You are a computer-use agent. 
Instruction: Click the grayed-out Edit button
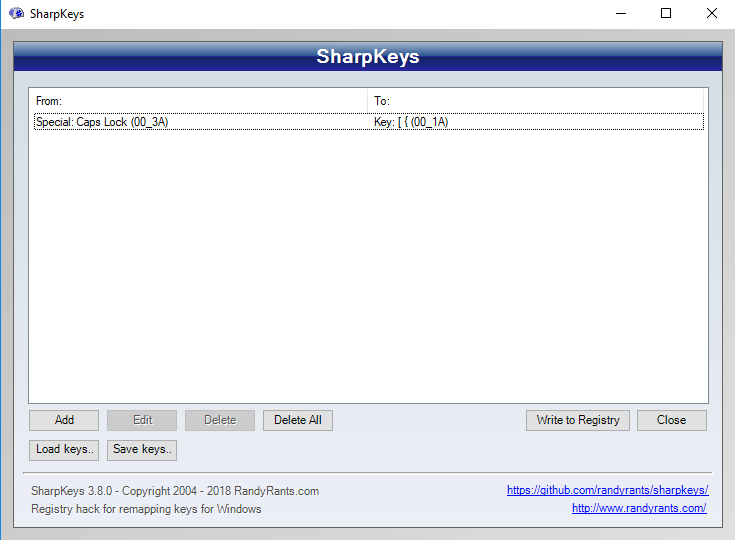pyautogui.click(x=142, y=420)
